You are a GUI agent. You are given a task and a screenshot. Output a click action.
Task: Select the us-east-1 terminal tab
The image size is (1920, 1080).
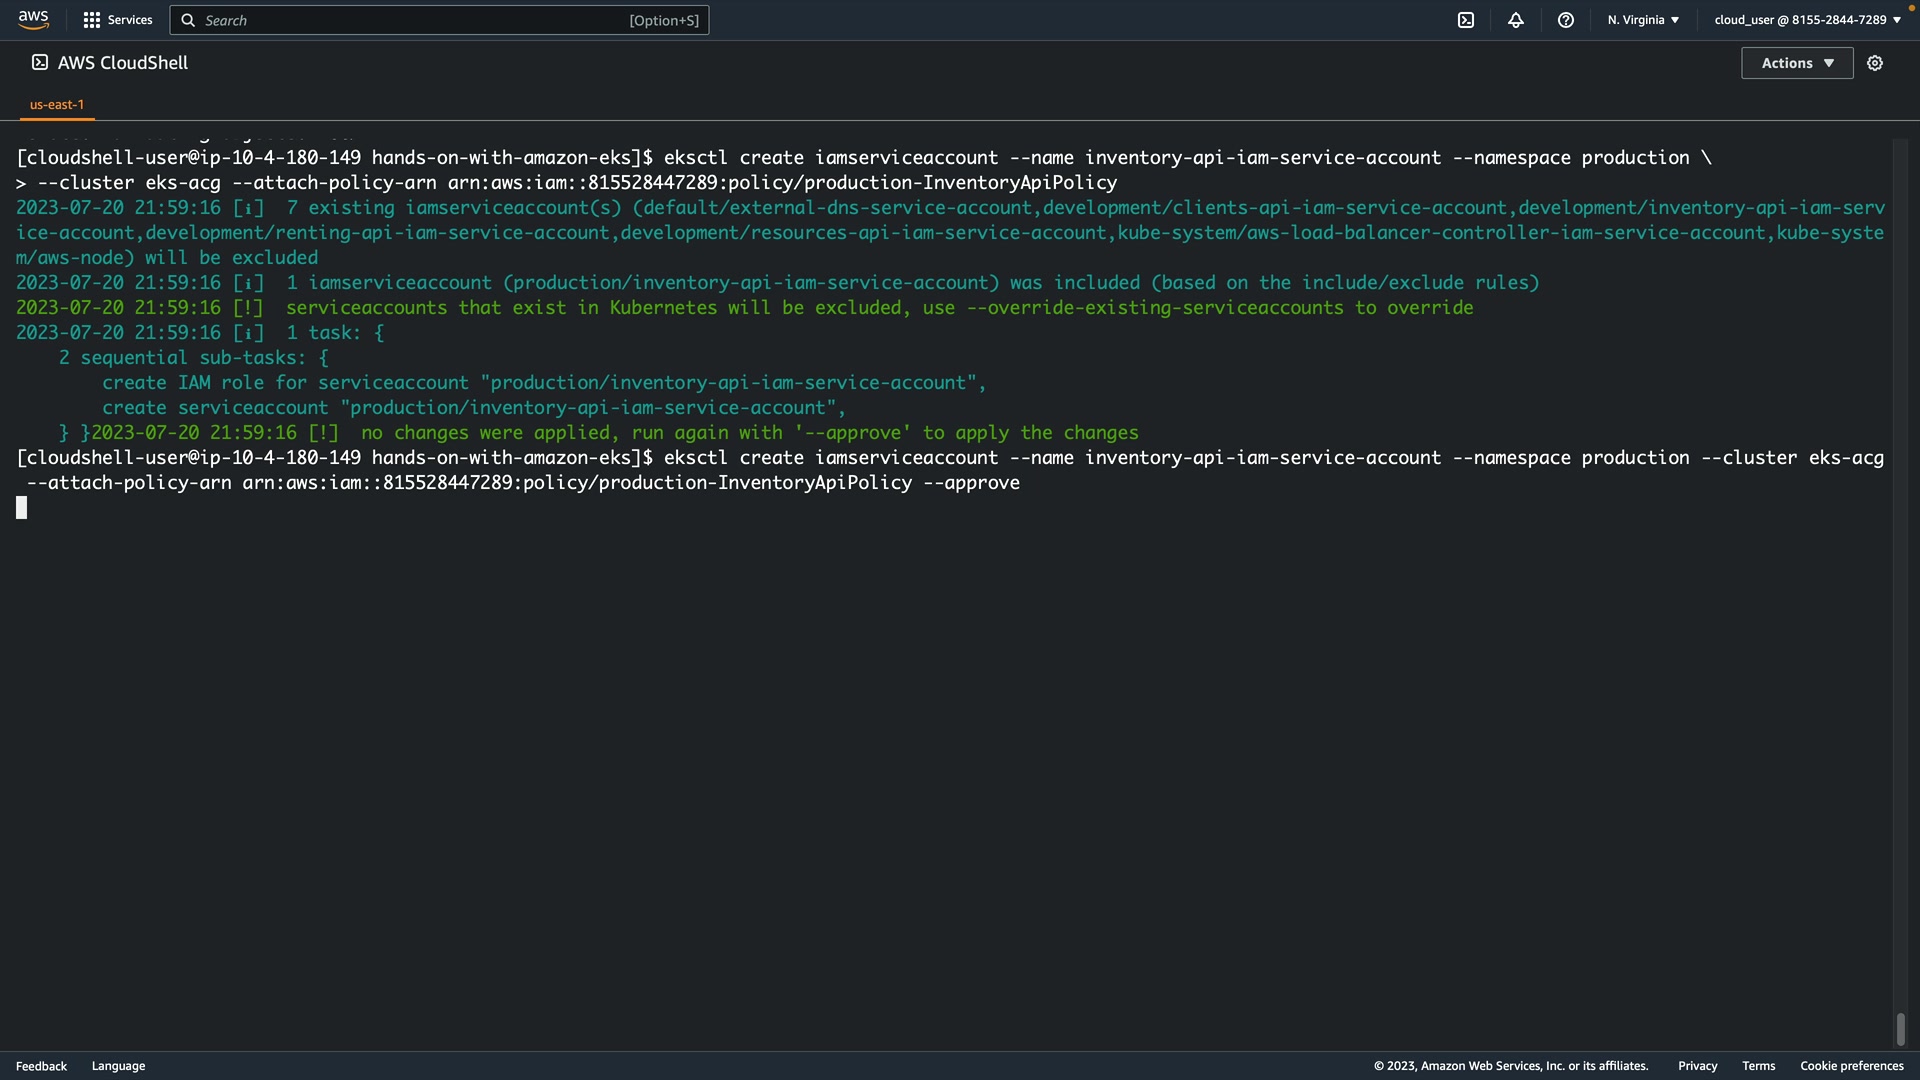click(x=57, y=104)
